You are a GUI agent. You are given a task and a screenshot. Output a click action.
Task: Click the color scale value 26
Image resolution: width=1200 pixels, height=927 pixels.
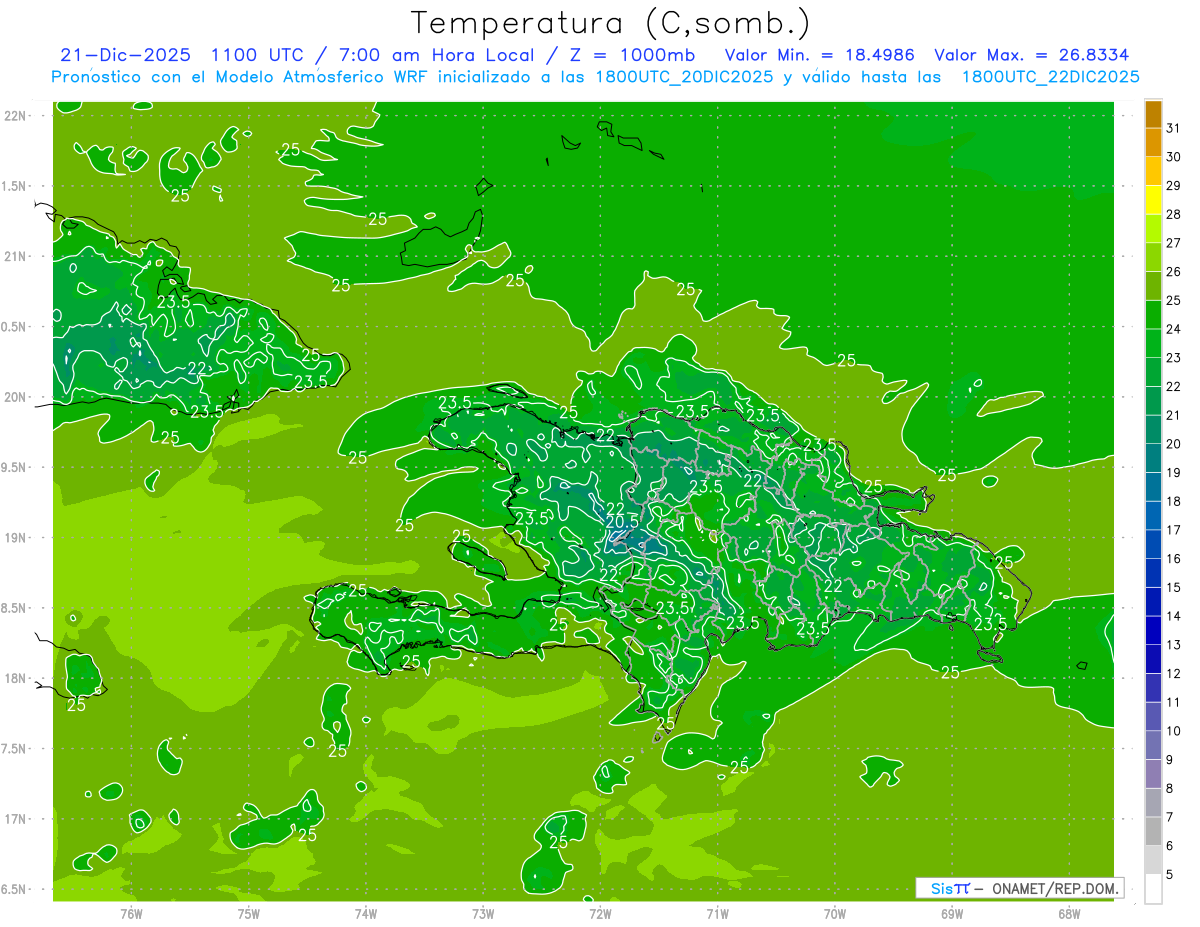pos(1173,272)
